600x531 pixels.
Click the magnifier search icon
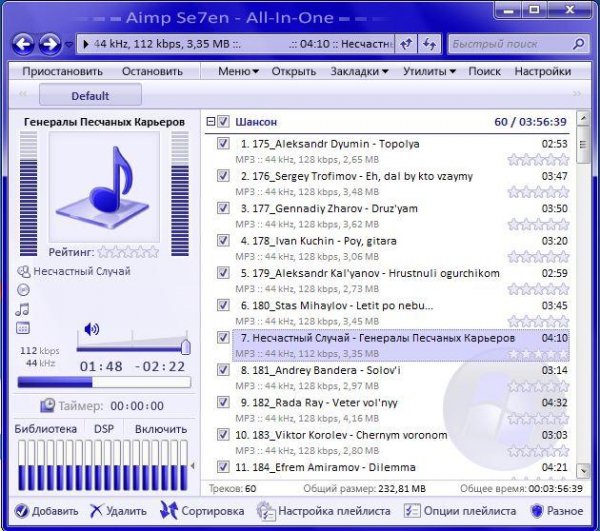click(579, 44)
